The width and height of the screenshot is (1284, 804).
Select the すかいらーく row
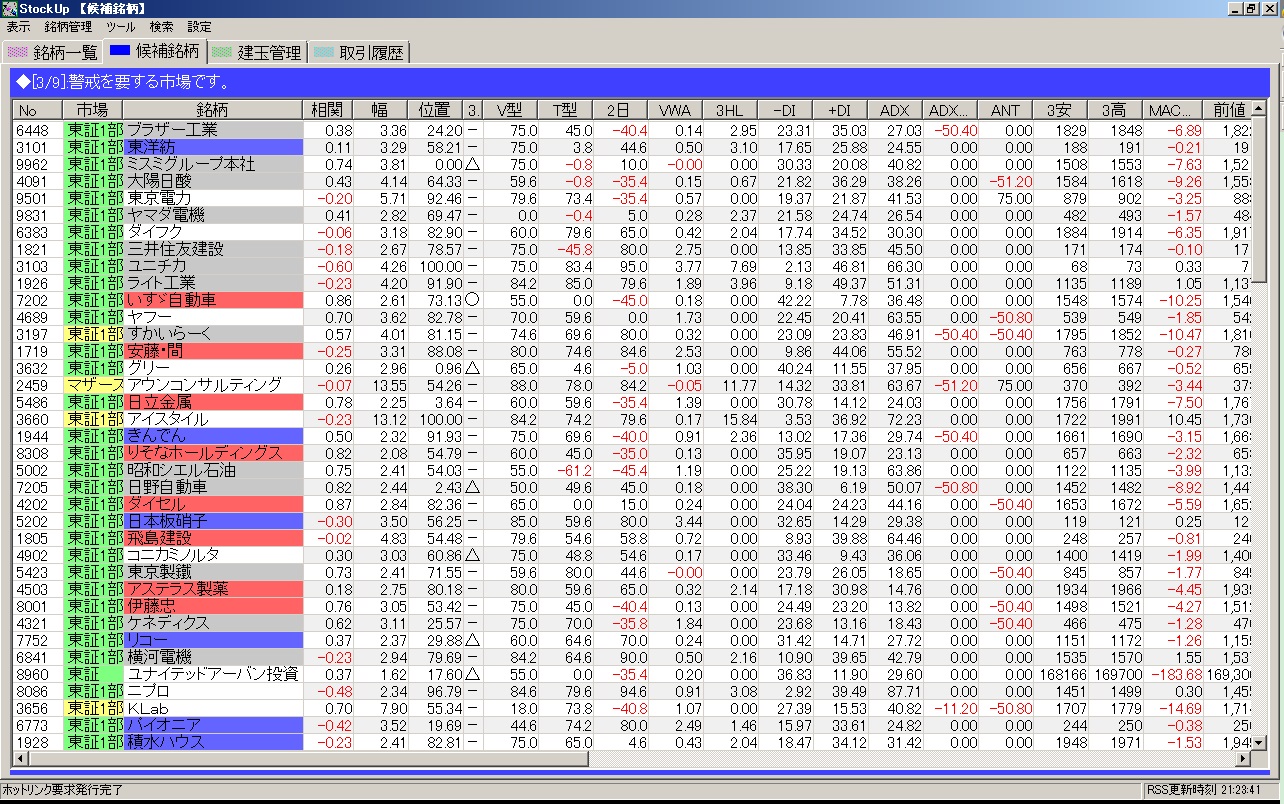coord(632,334)
